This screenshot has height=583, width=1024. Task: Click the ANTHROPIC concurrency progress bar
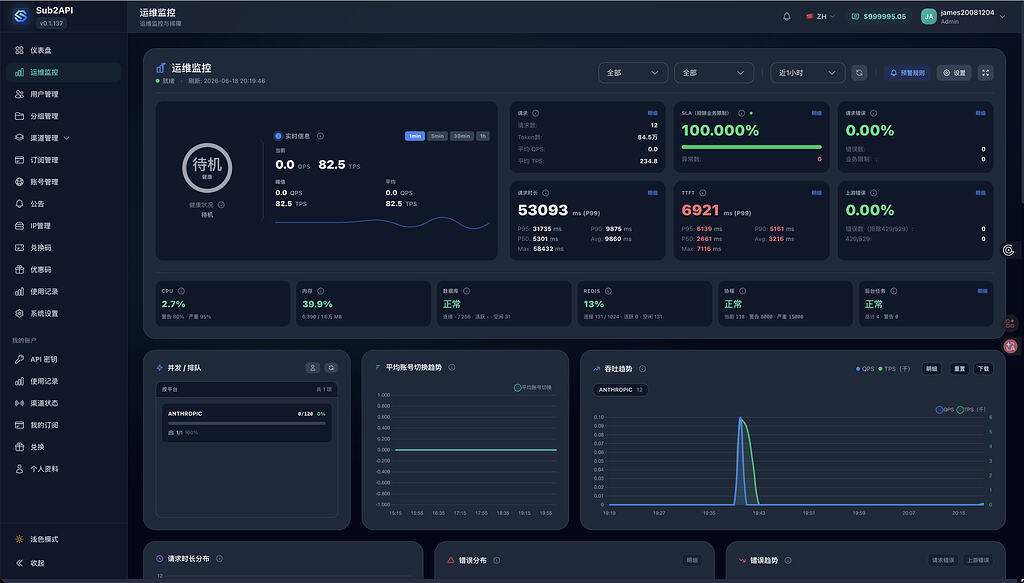[x=247, y=423]
